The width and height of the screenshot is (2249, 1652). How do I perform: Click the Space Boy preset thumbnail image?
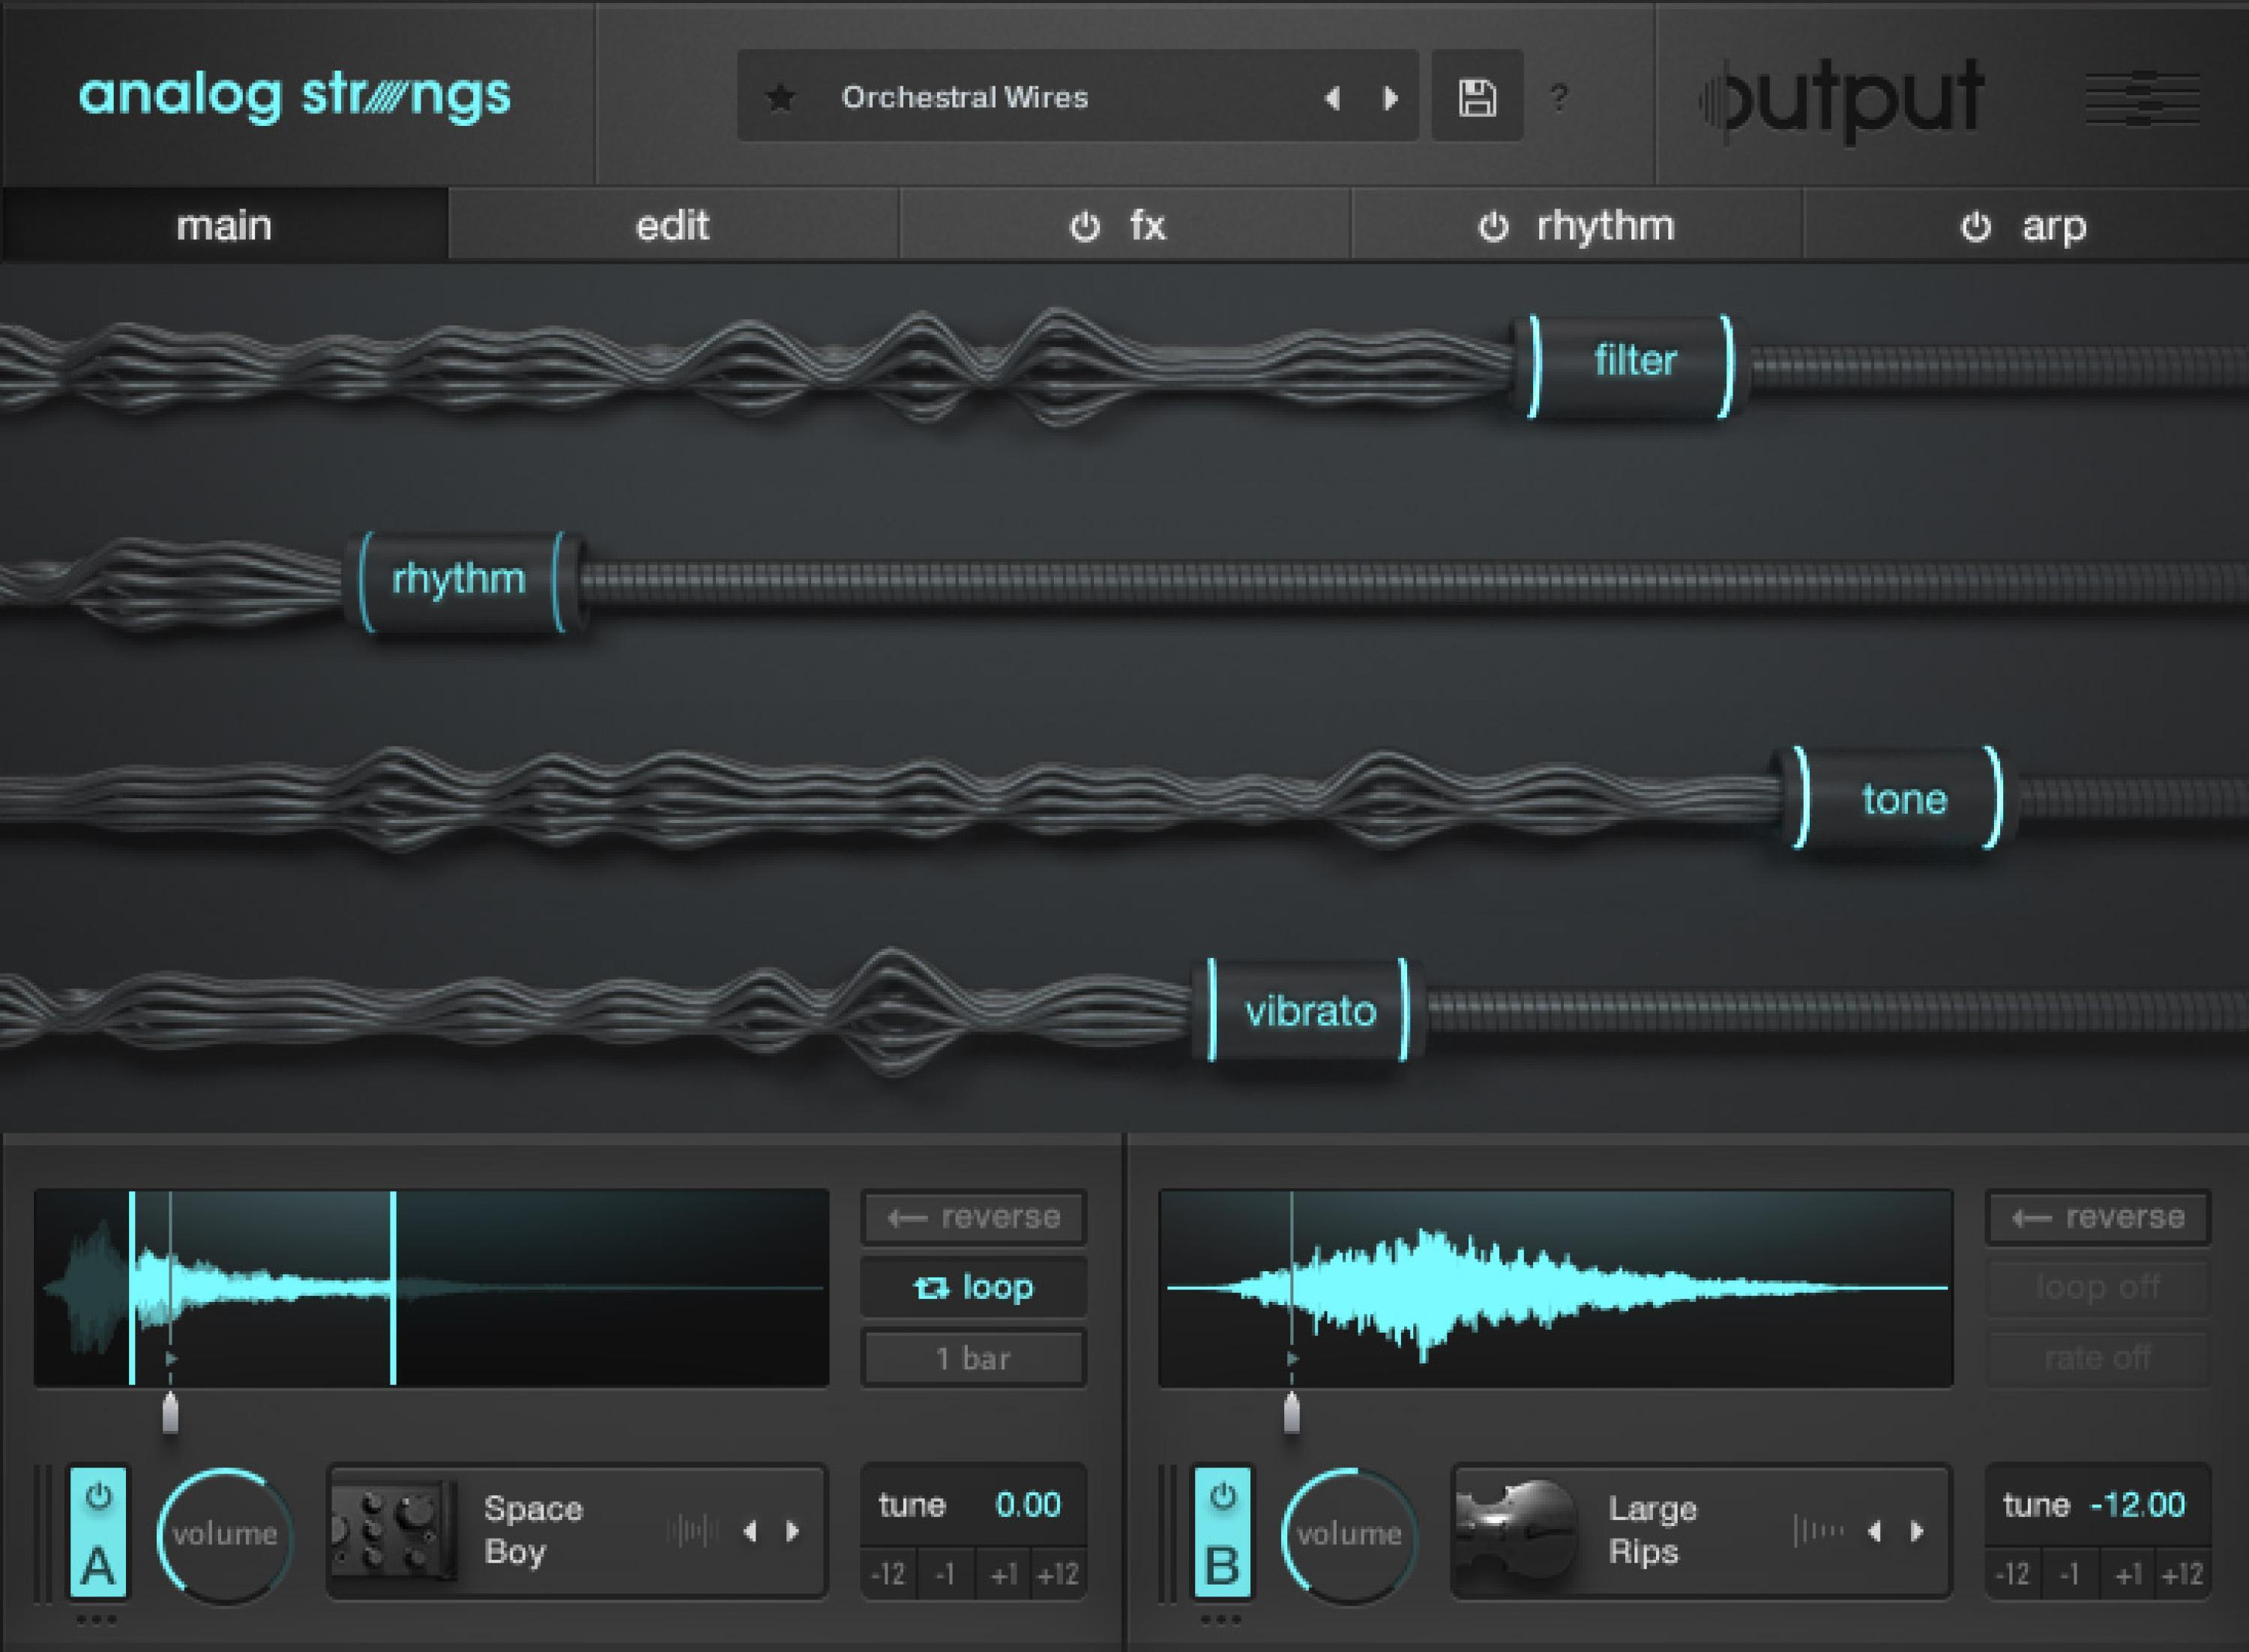pos(389,1530)
